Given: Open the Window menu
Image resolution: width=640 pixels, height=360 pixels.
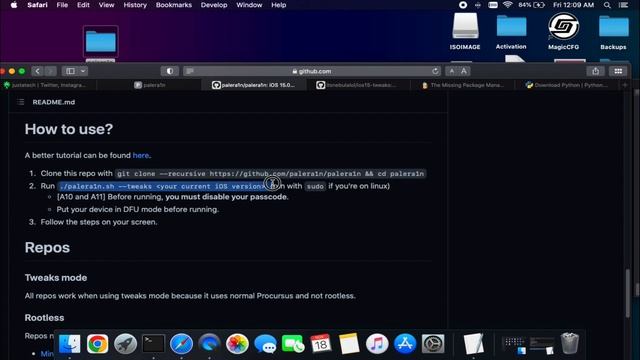Looking at the screenshot, I should [x=249, y=5].
